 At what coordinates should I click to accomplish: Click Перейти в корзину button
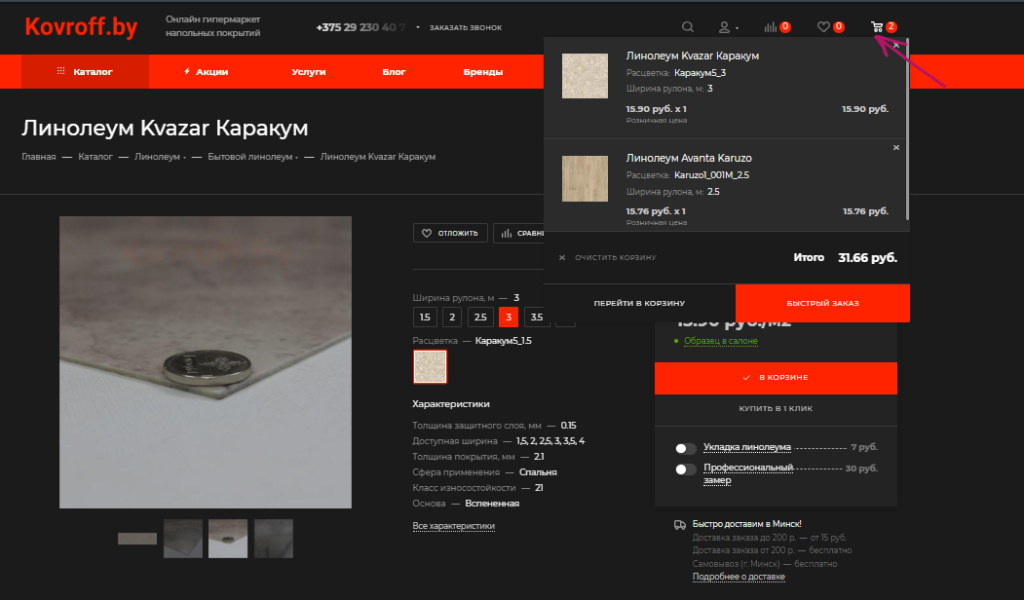[x=639, y=303]
